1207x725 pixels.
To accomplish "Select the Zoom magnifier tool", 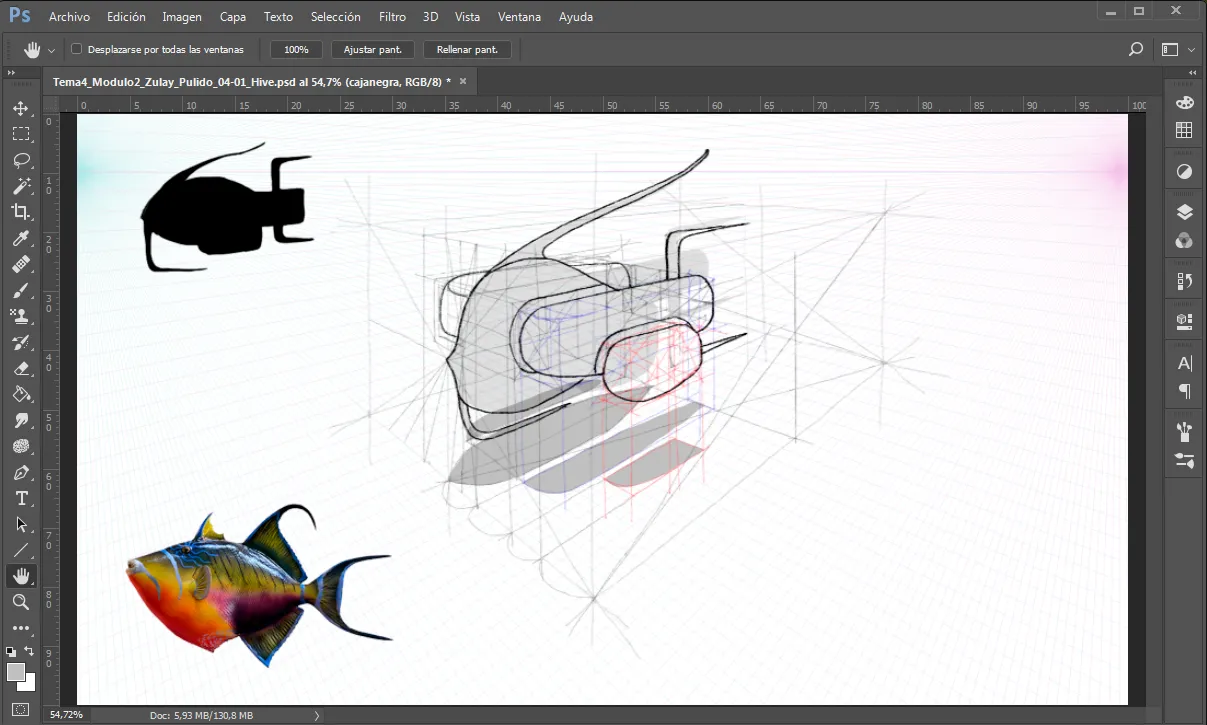I will pos(21,602).
